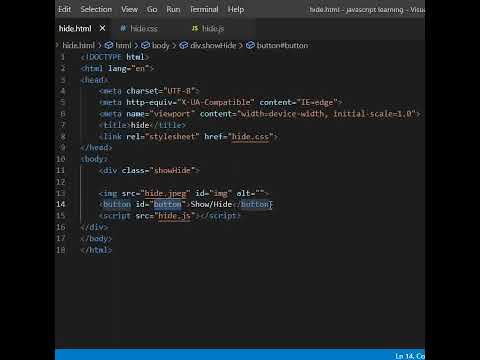
Task: Switch to the hide.js tab
Action: 213,29
